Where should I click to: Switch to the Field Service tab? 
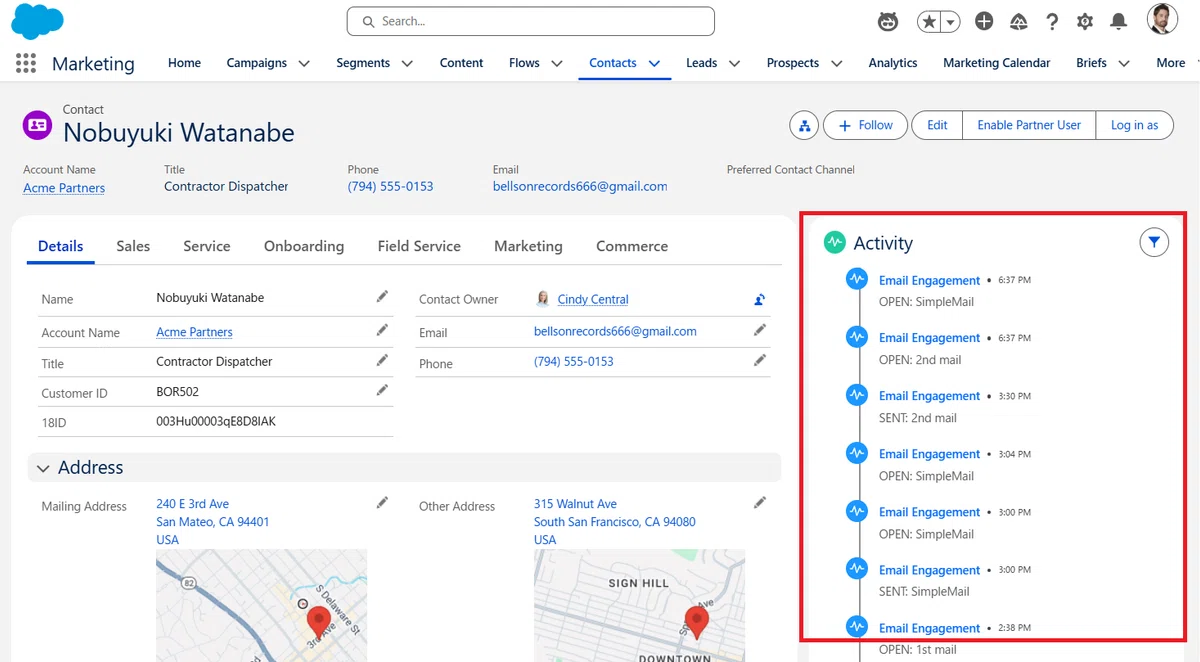[x=419, y=246]
